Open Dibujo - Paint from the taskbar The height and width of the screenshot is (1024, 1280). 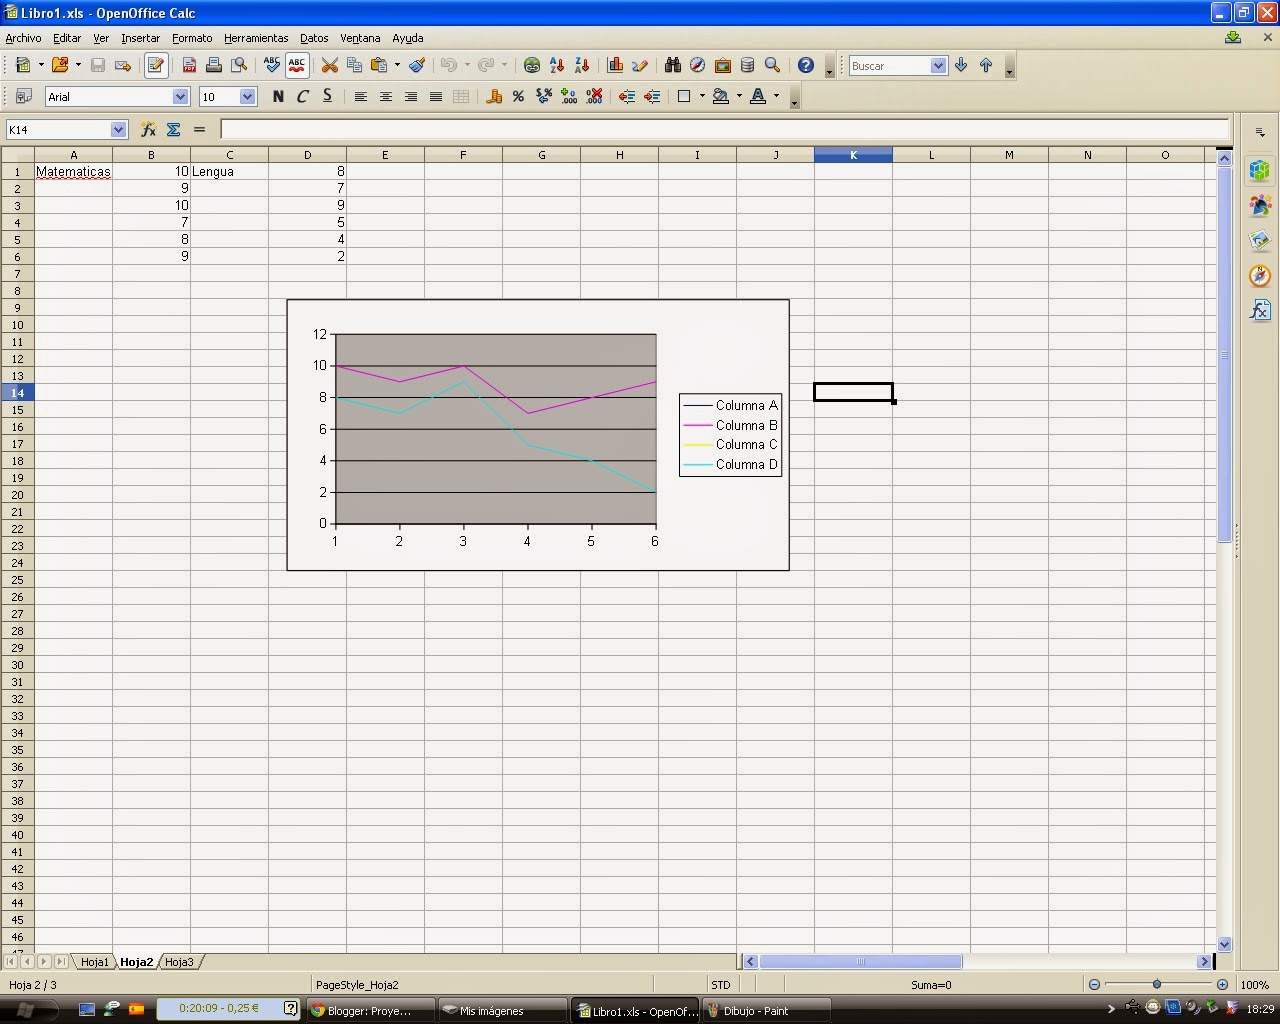(766, 1010)
